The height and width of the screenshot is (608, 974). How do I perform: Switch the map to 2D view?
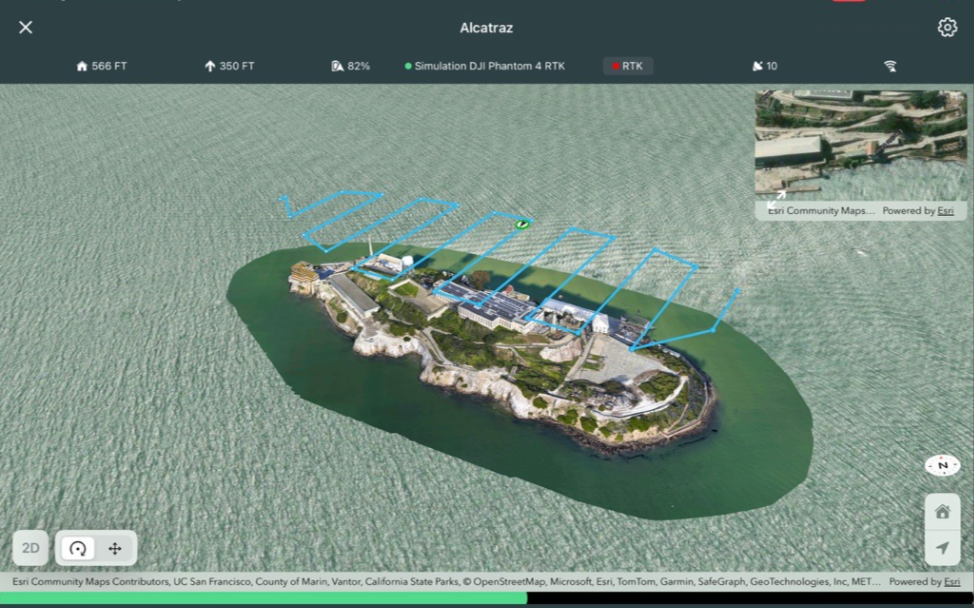click(x=30, y=548)
